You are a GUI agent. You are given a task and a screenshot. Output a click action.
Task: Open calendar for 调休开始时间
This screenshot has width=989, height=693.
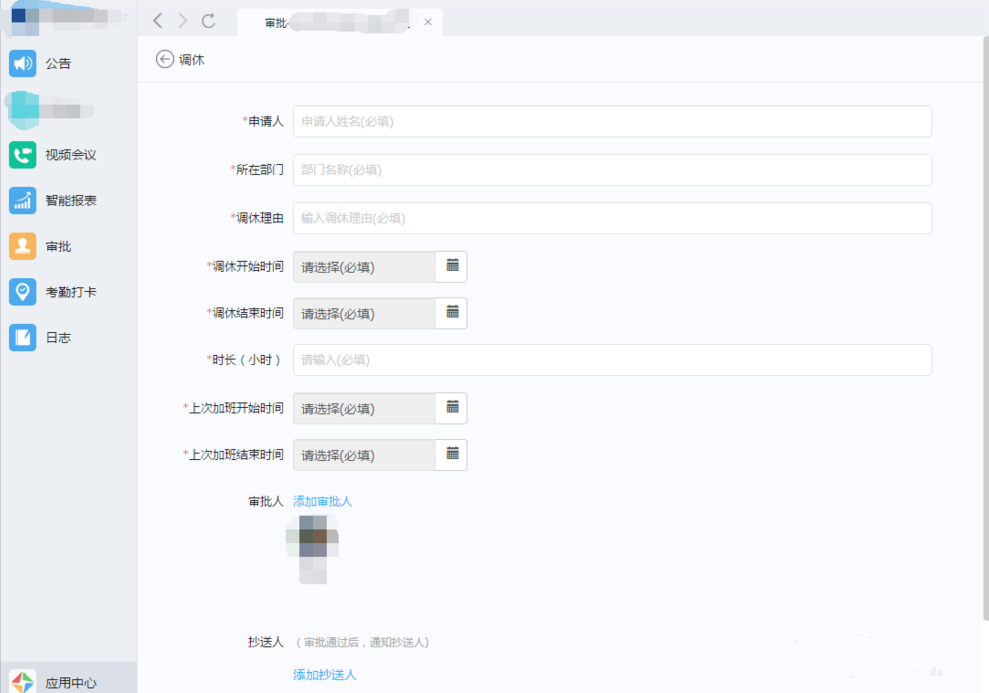(x=452, y=266)
